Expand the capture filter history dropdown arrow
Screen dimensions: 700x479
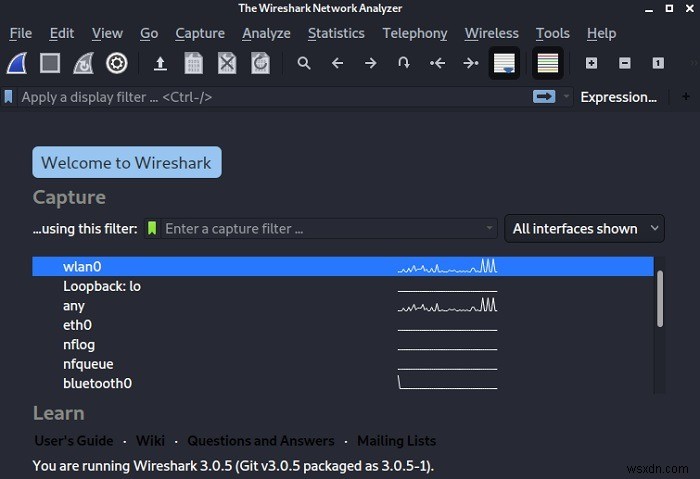[489, 228]
